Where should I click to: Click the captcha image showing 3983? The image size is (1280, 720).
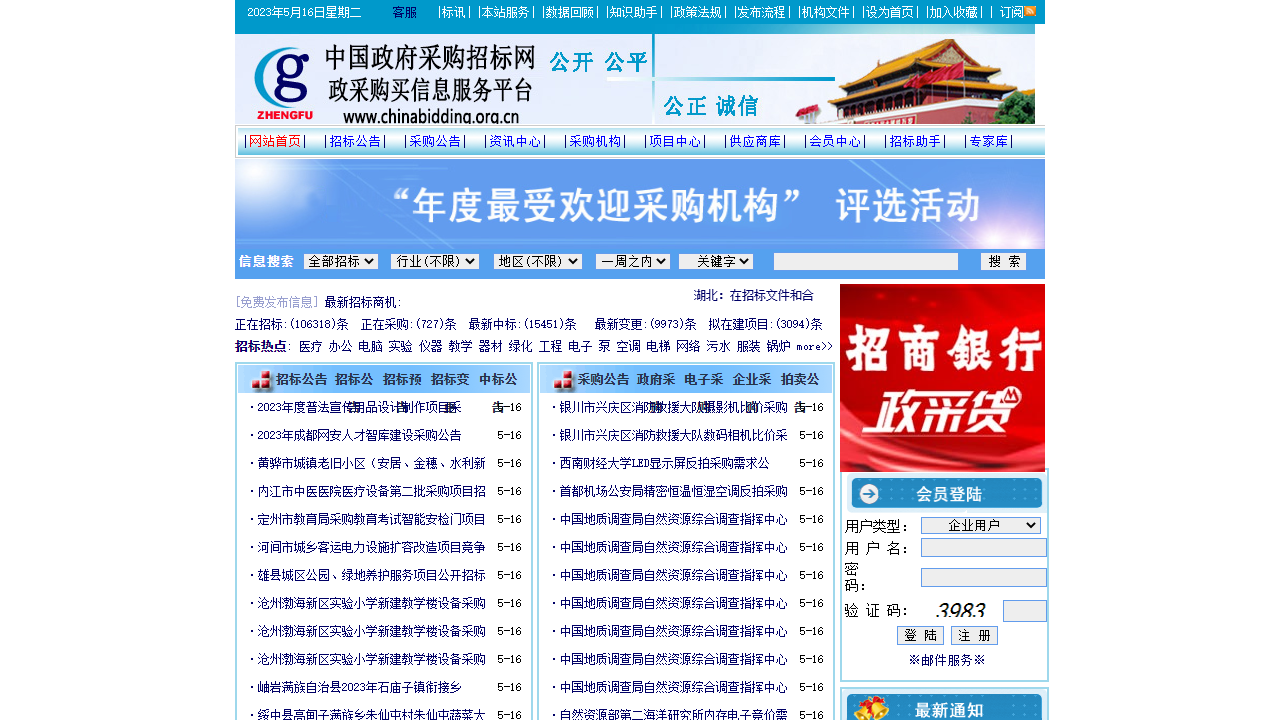960,610
